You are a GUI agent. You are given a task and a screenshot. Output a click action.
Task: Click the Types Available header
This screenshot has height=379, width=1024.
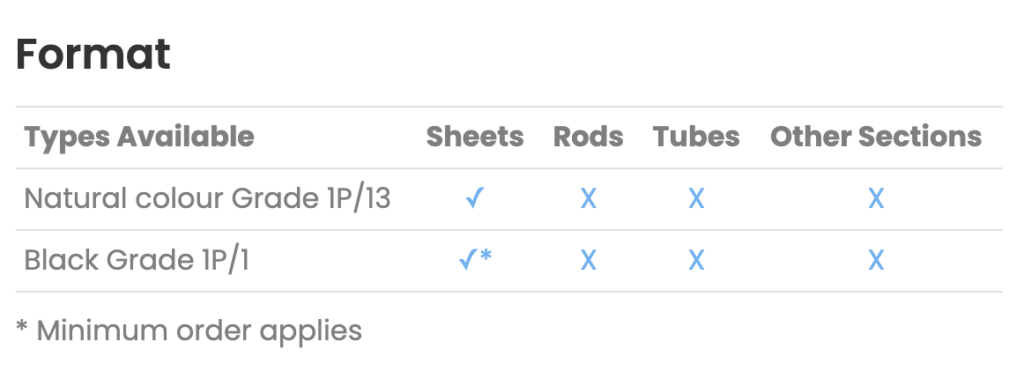[139, 137]
